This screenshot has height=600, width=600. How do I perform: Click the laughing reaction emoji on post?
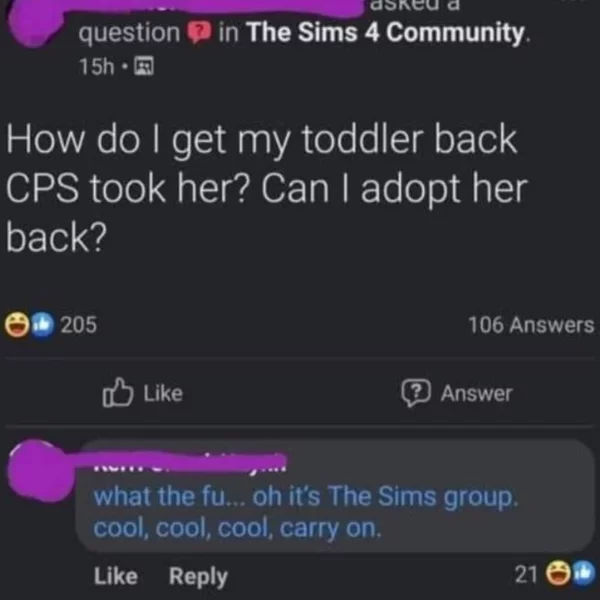pos(17,324)
